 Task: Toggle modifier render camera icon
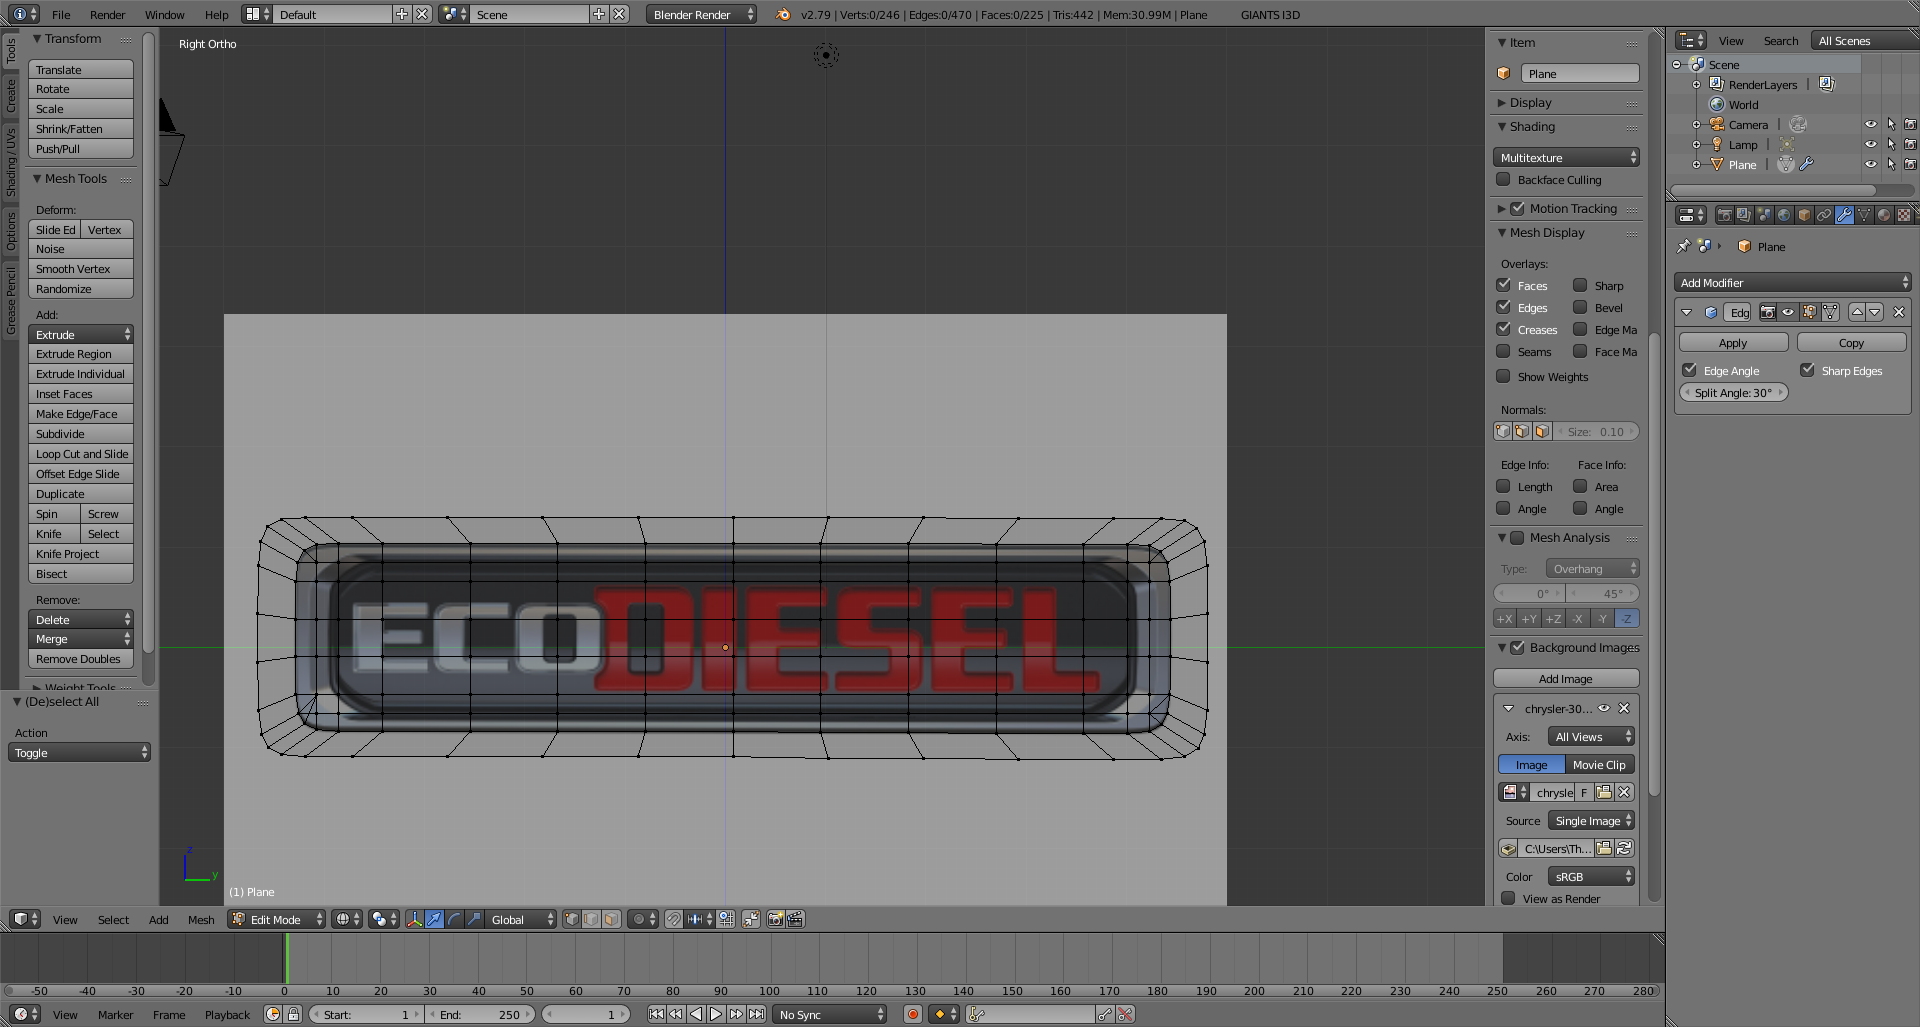1768,312
